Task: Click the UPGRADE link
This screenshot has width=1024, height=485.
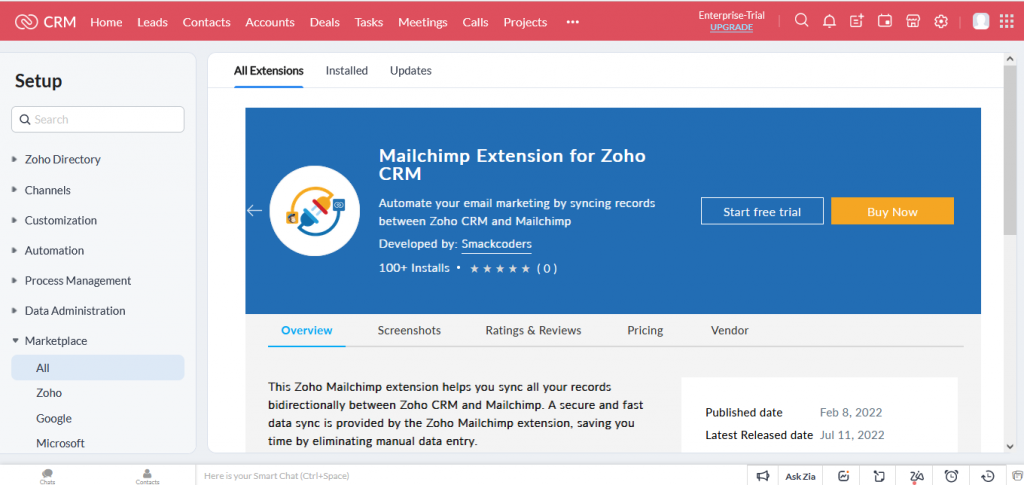Action: coord(731,27)
